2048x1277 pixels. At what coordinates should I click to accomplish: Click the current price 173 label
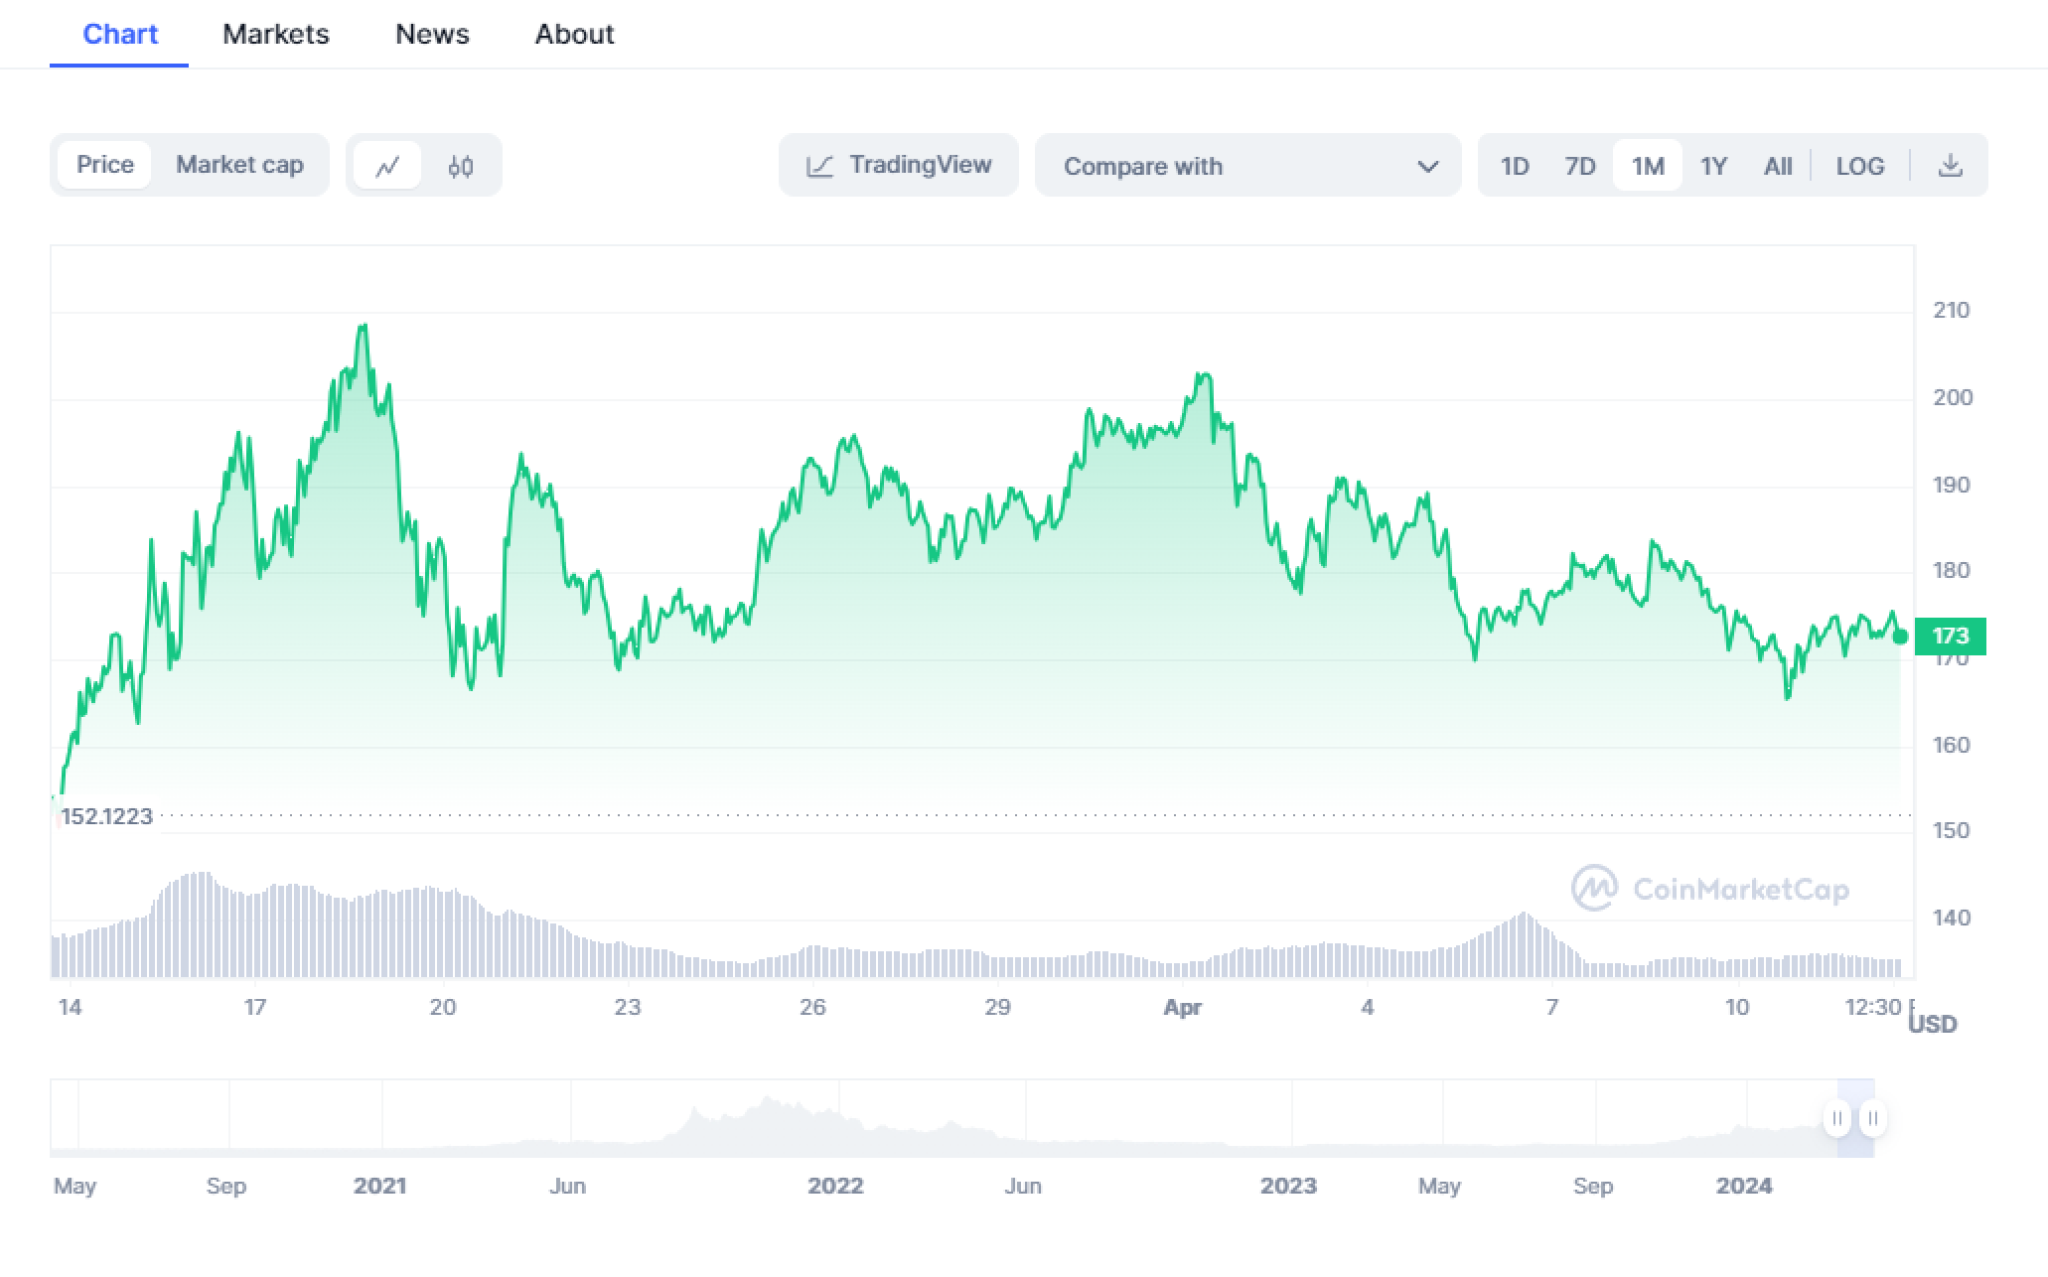1951,635
